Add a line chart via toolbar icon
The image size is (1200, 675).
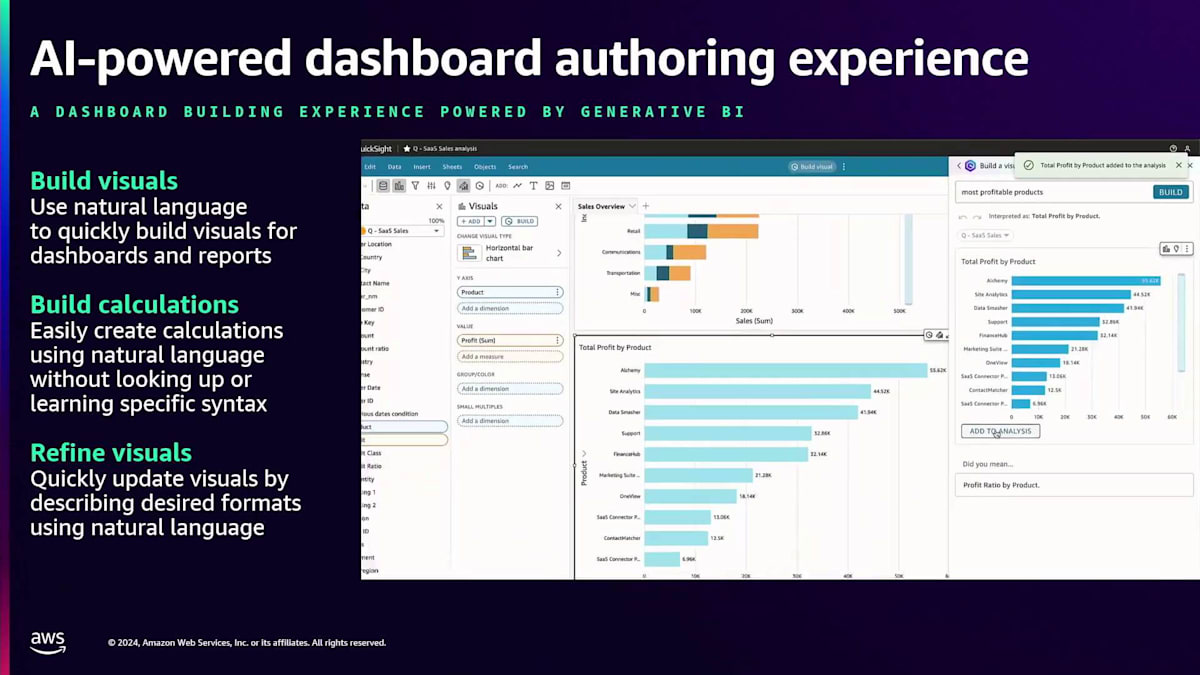point(517,186)
